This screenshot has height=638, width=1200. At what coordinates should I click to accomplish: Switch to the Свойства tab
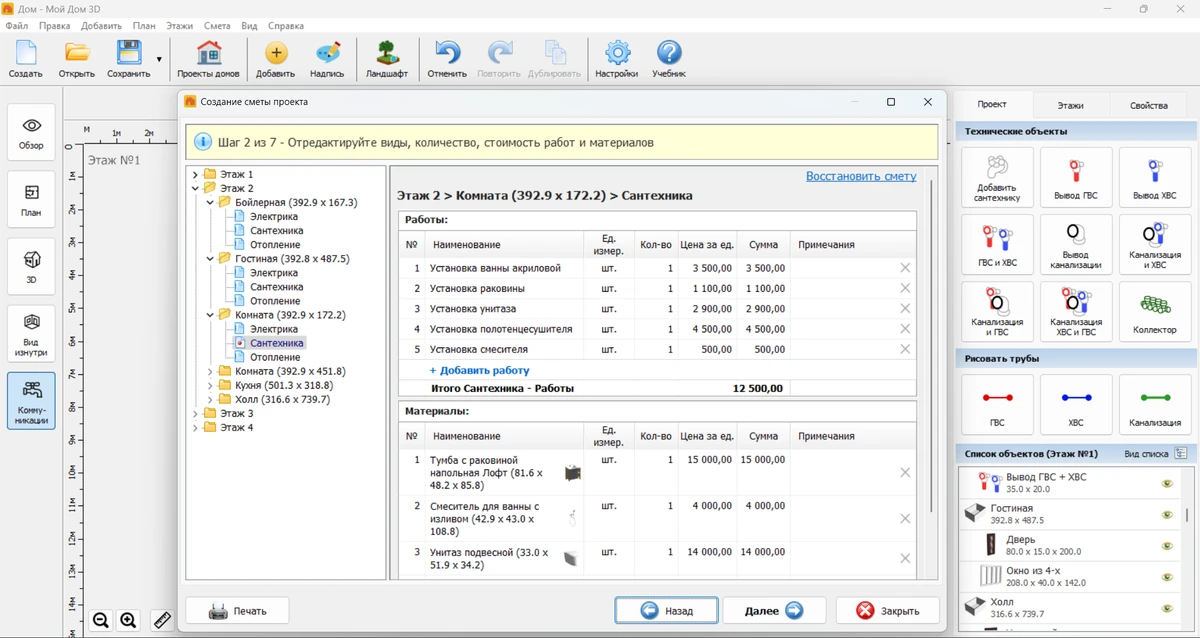[x=1148, y=105]
